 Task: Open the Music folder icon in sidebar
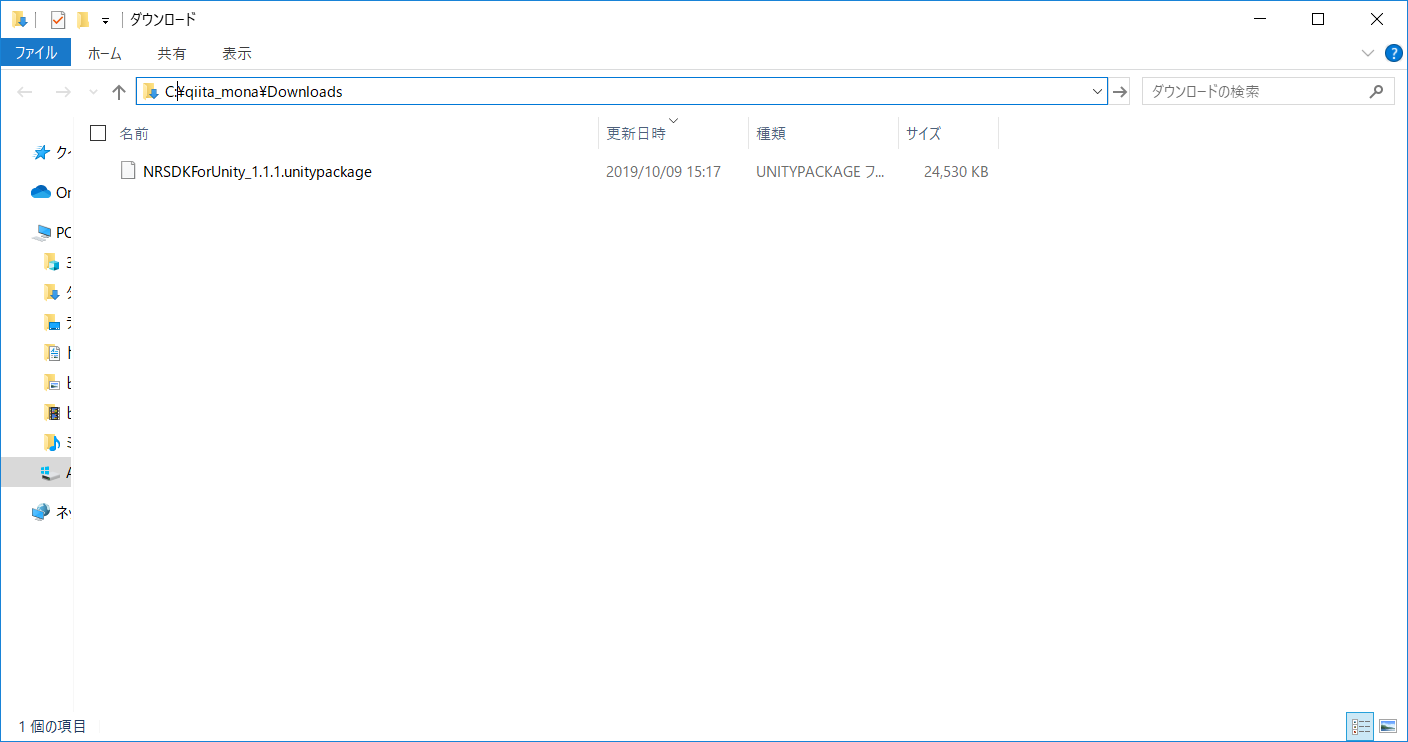pyautogui.click(x=53, y=442)
